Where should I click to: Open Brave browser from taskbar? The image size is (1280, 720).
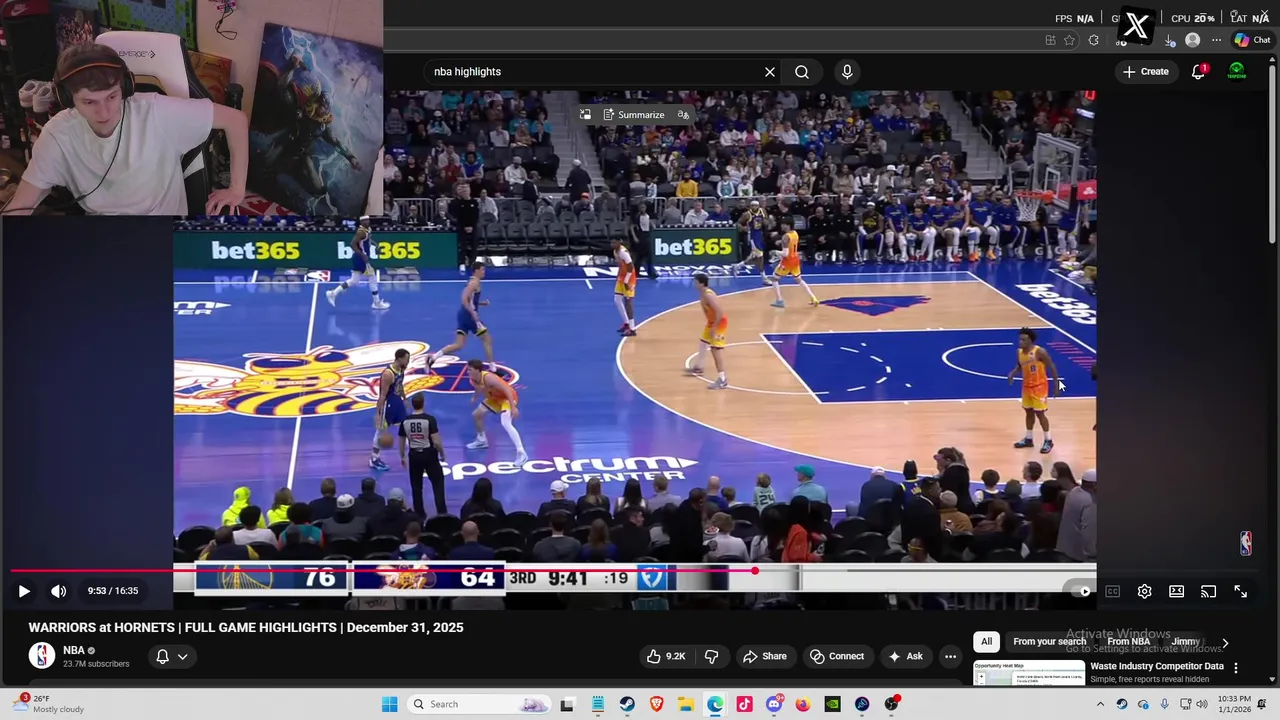coord(657,704)
